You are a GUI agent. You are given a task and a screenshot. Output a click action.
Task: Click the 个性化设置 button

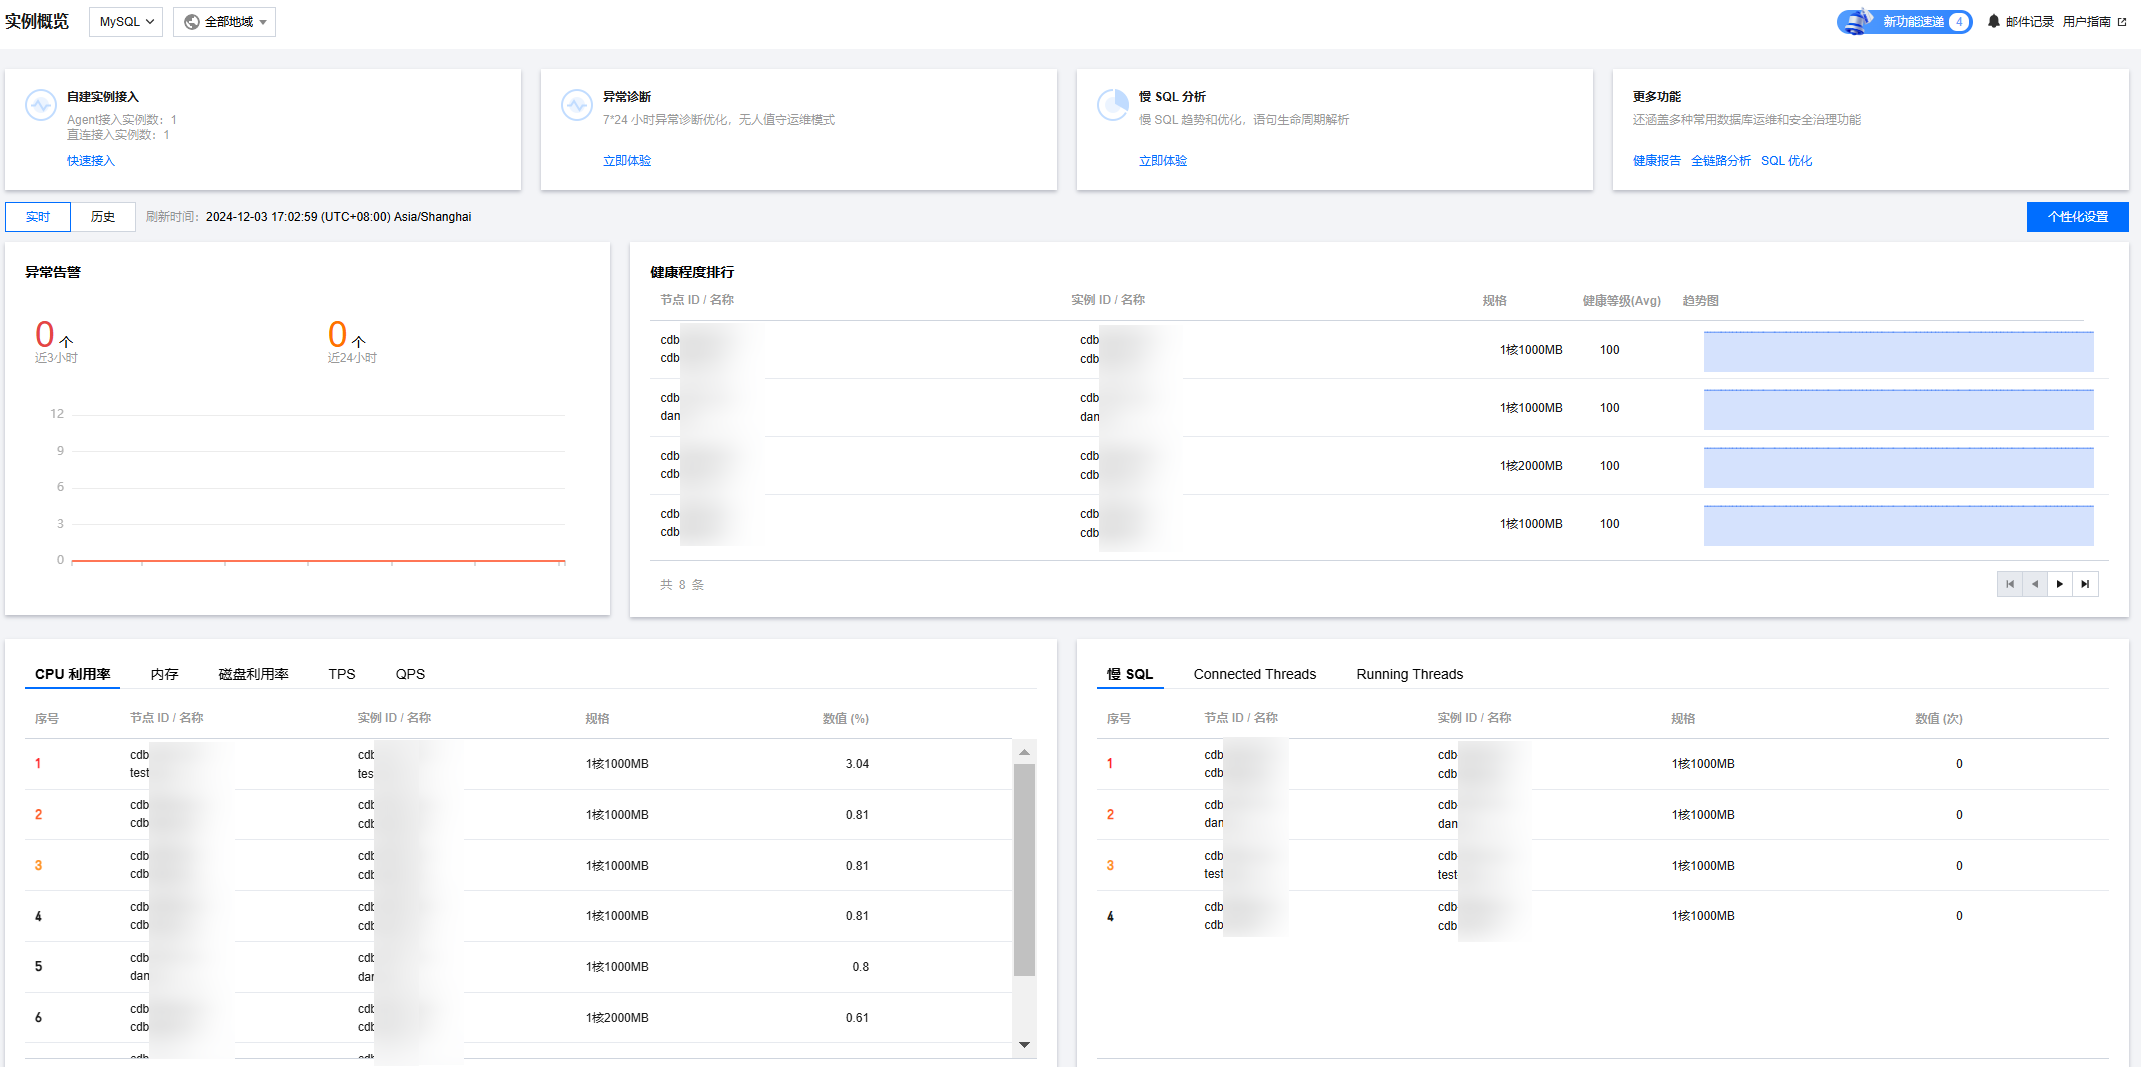coord(2078,217)
